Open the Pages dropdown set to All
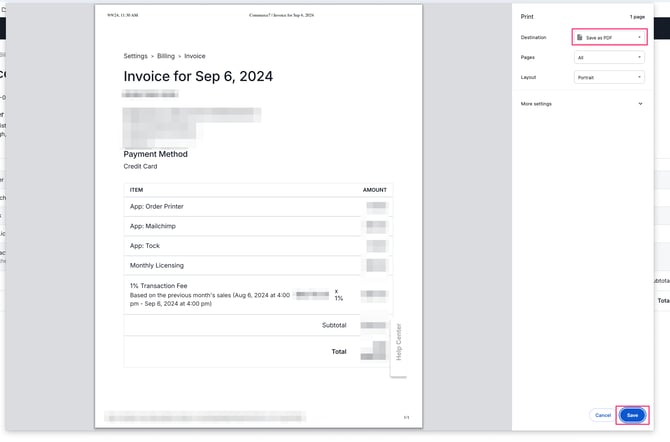The image size is (670, 442). point(609,57)
